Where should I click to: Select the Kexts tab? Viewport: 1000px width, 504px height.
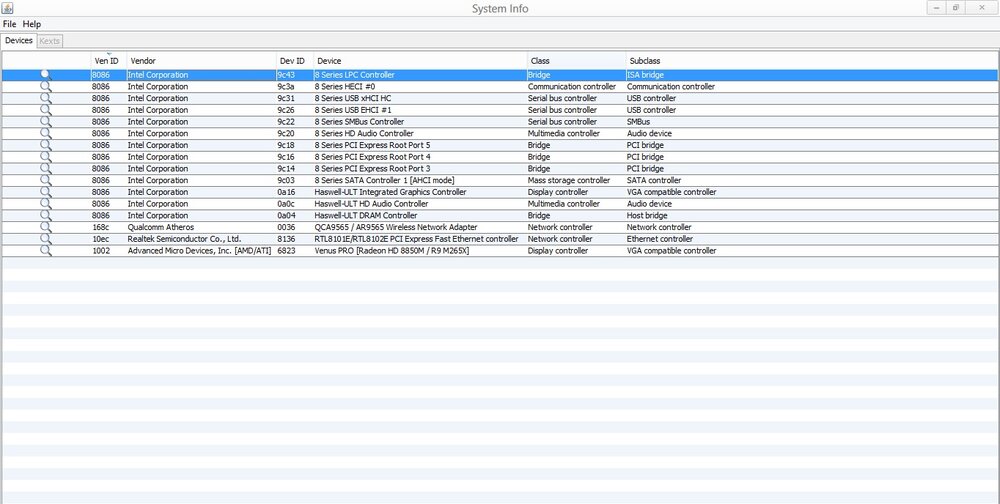click(50, 41)
